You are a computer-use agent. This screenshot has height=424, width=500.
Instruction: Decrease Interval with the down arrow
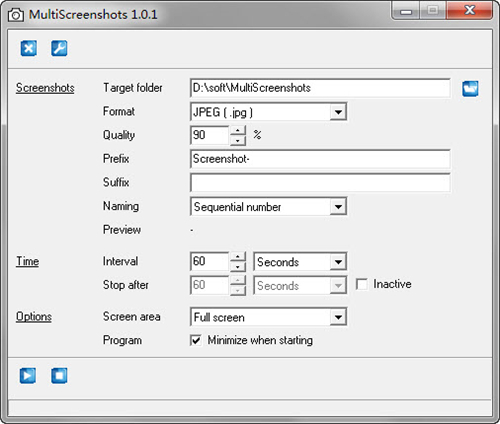pos(238,267)
